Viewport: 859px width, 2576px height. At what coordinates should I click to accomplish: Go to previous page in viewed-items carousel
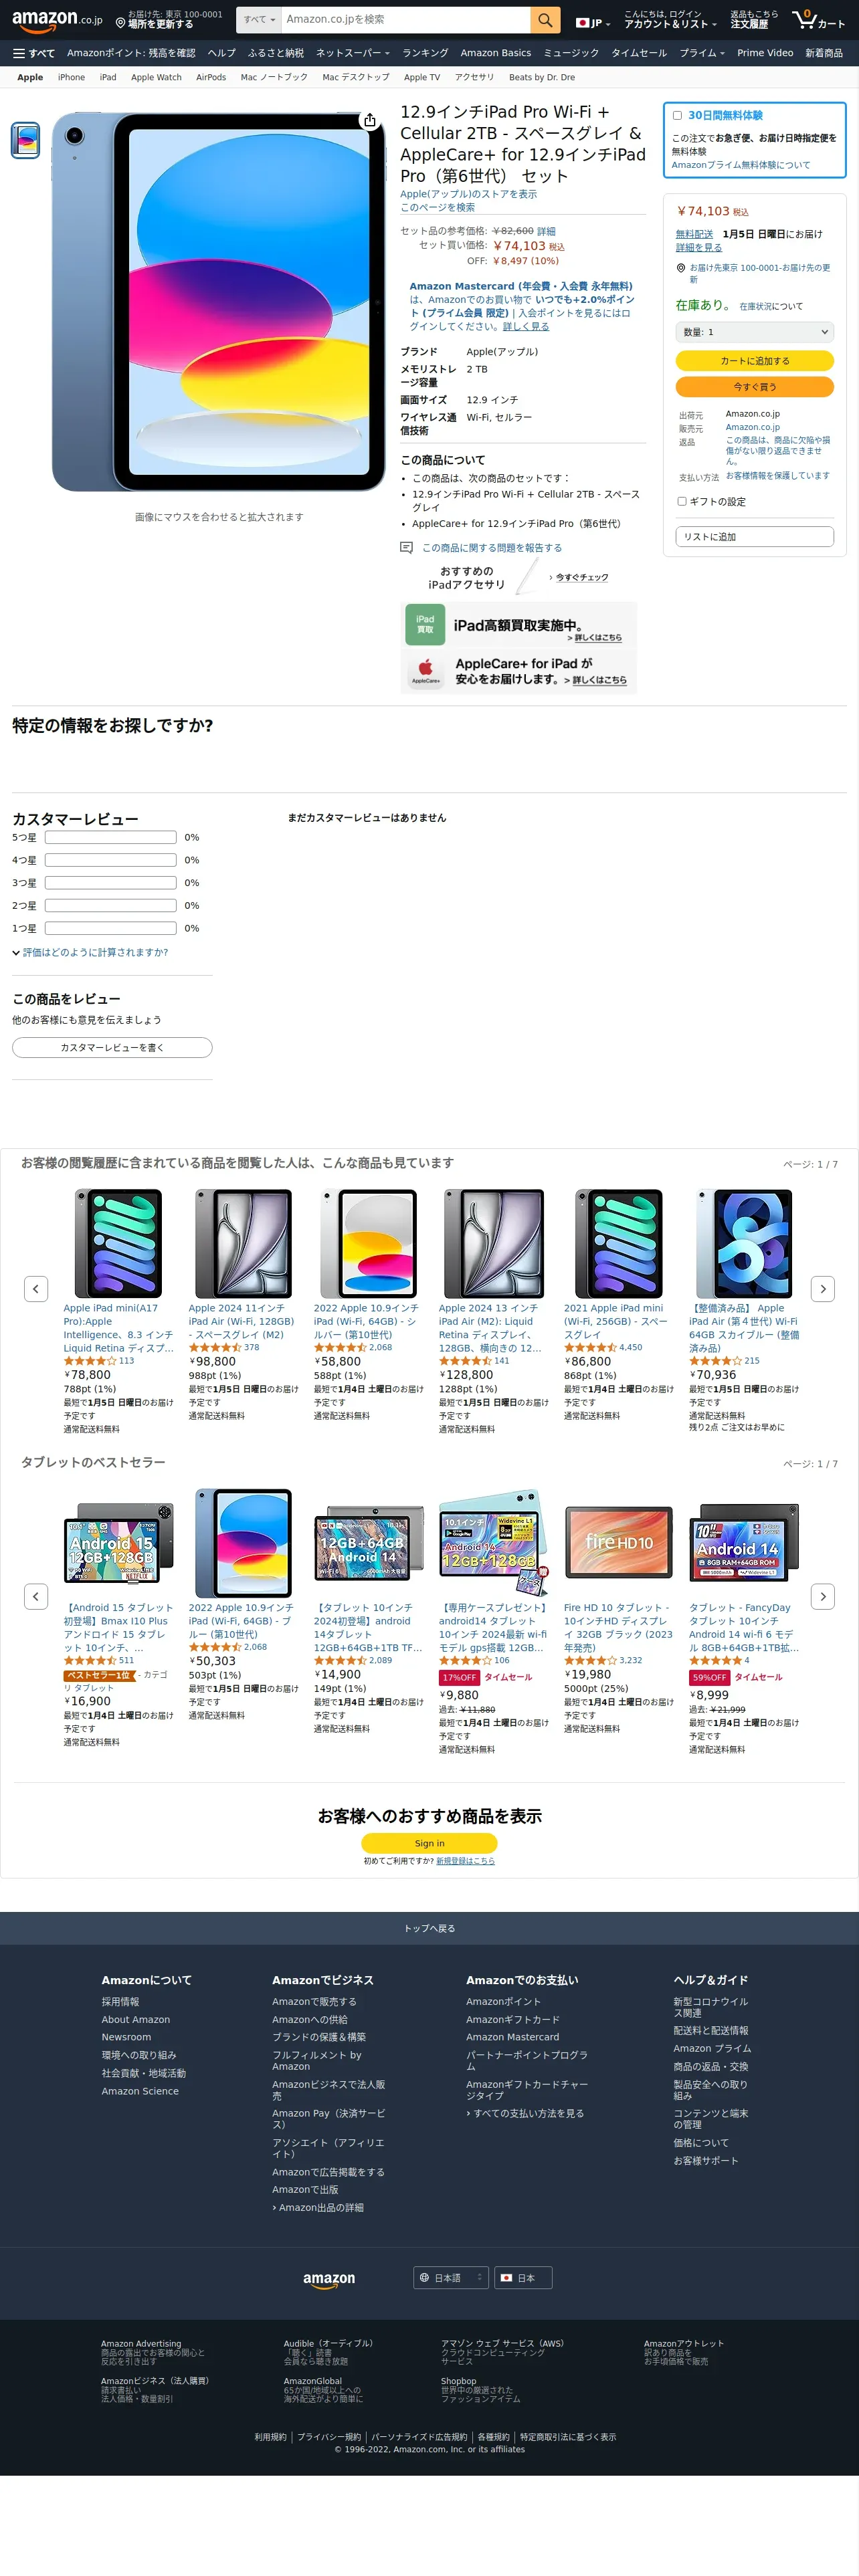click(36, 1288)
